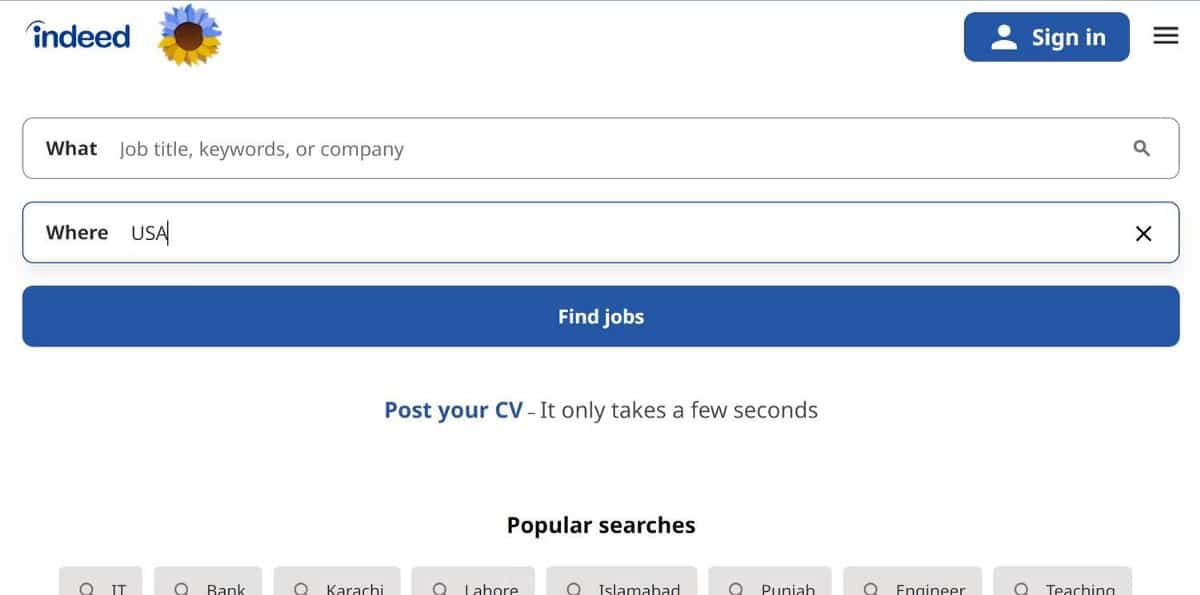Open the hamburger navigation menu
This screenshot has height=595, width=1200.
[x=1165, y=35]
